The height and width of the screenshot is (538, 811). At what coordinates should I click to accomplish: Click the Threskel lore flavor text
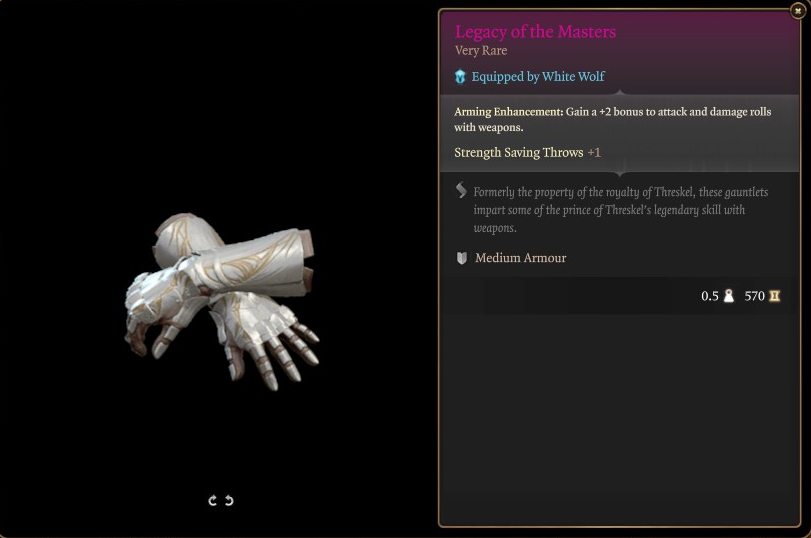[621, 210]
